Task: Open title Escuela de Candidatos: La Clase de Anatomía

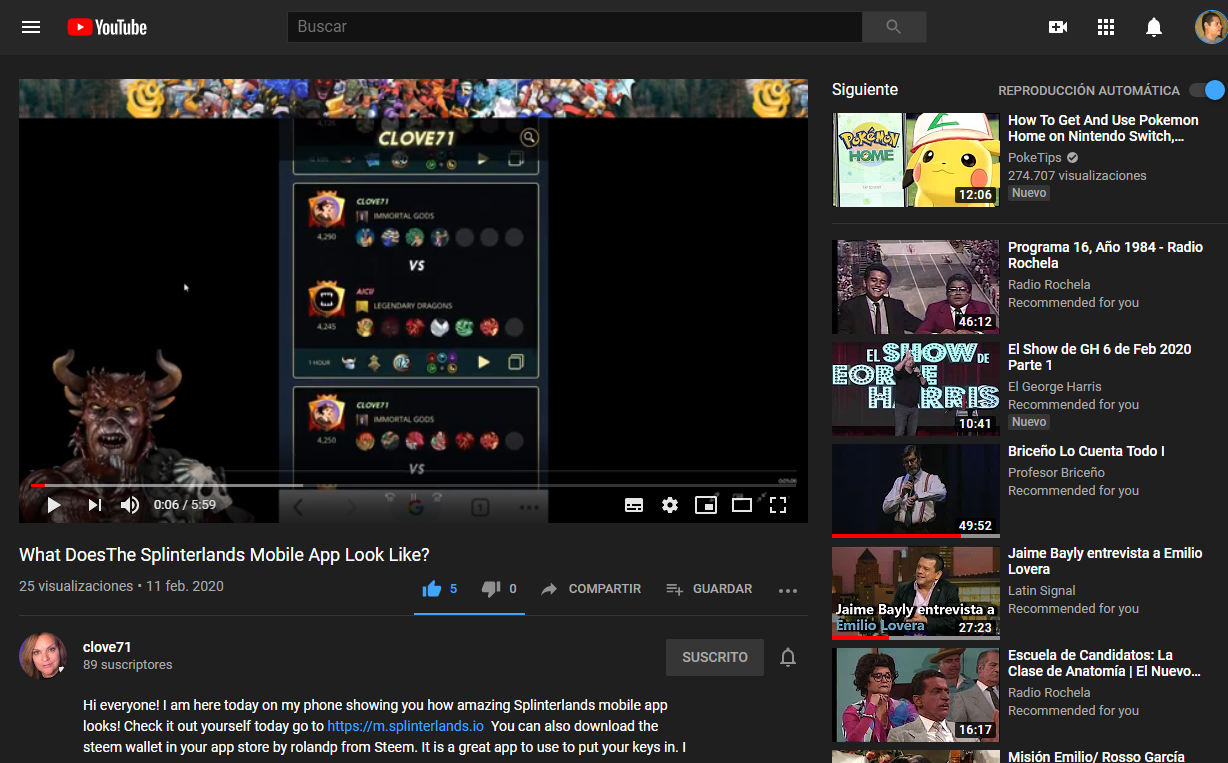Action: [x=1105, y=663]
